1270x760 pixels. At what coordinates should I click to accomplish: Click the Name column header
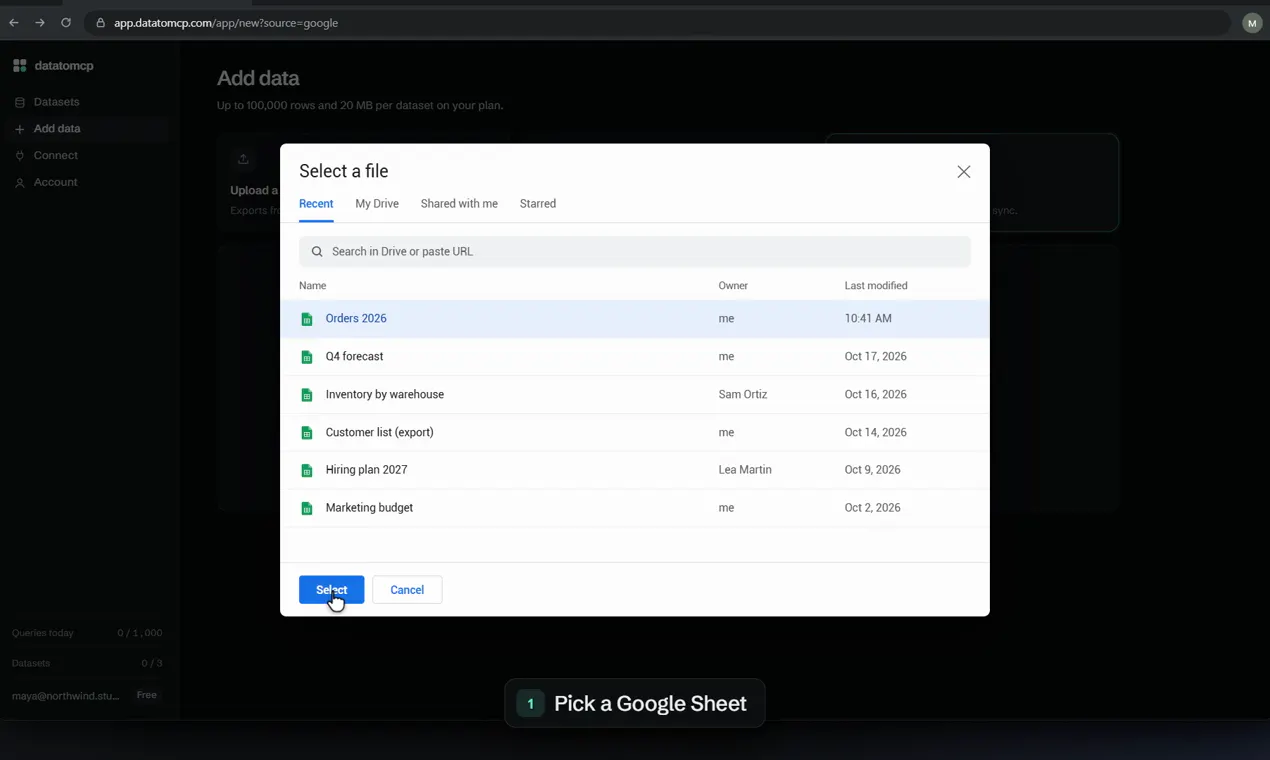(313, 286)
